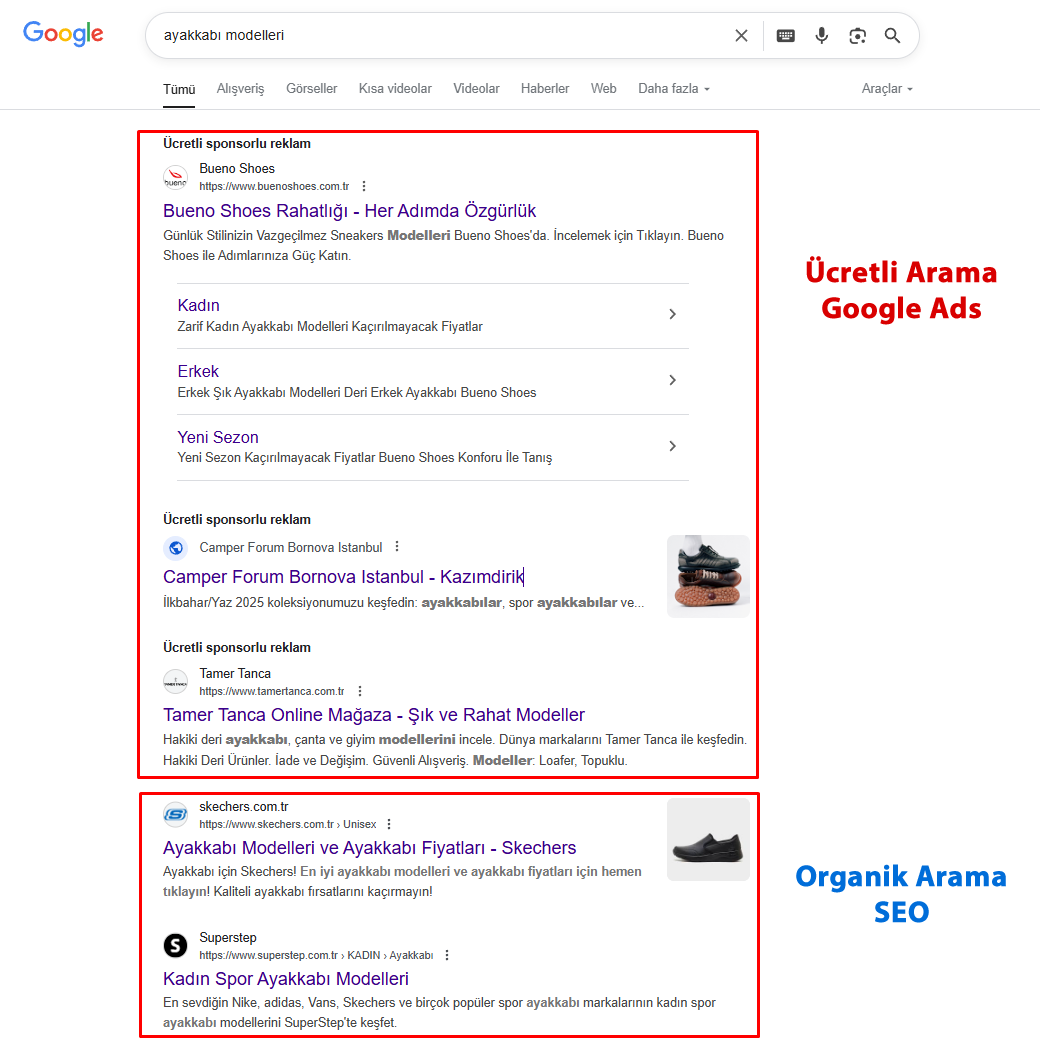1040x1049 pixels.
Task: Search by image with Lens icon
Action: [x=857, y=35]
